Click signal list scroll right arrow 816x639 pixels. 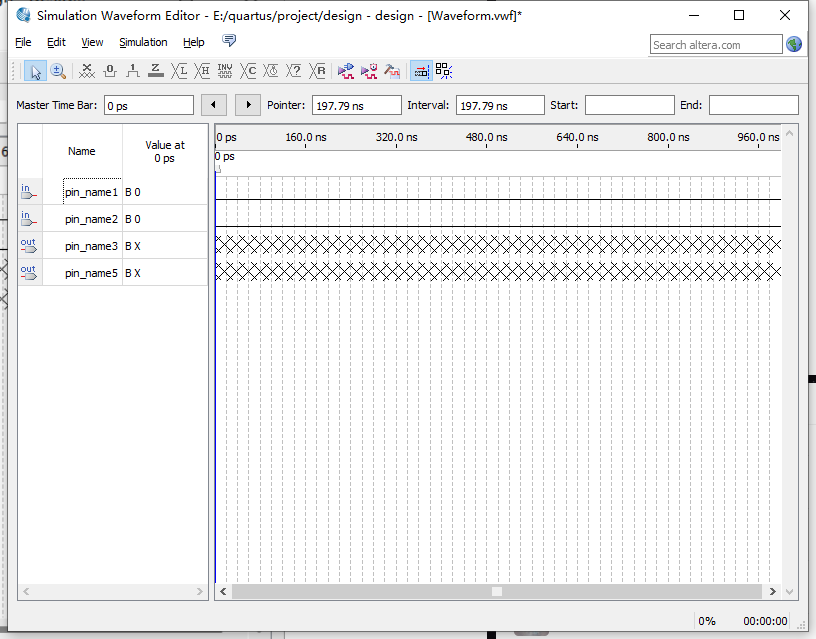tap(199, 592)
